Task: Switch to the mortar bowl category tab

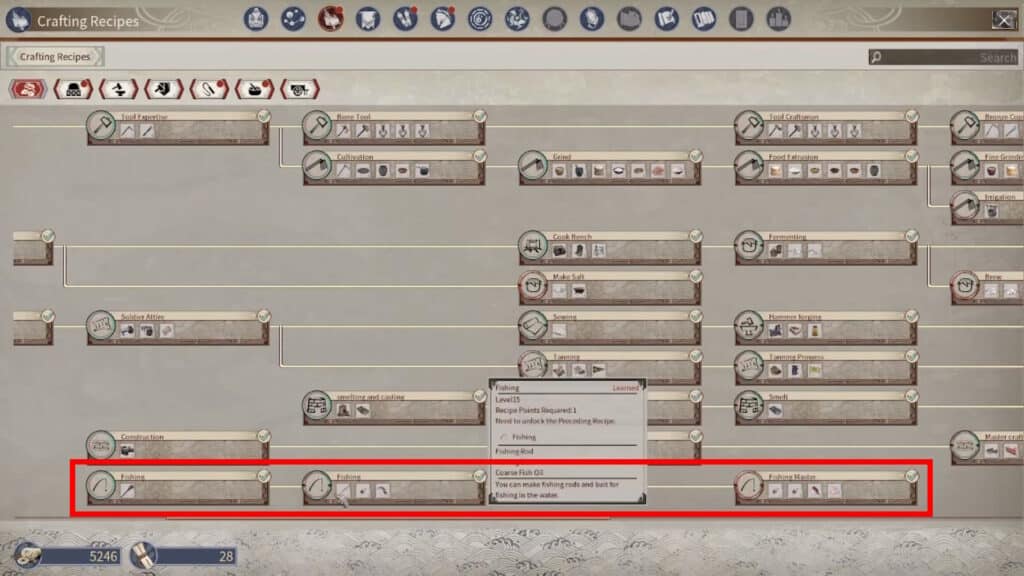Action: [254, 89]
